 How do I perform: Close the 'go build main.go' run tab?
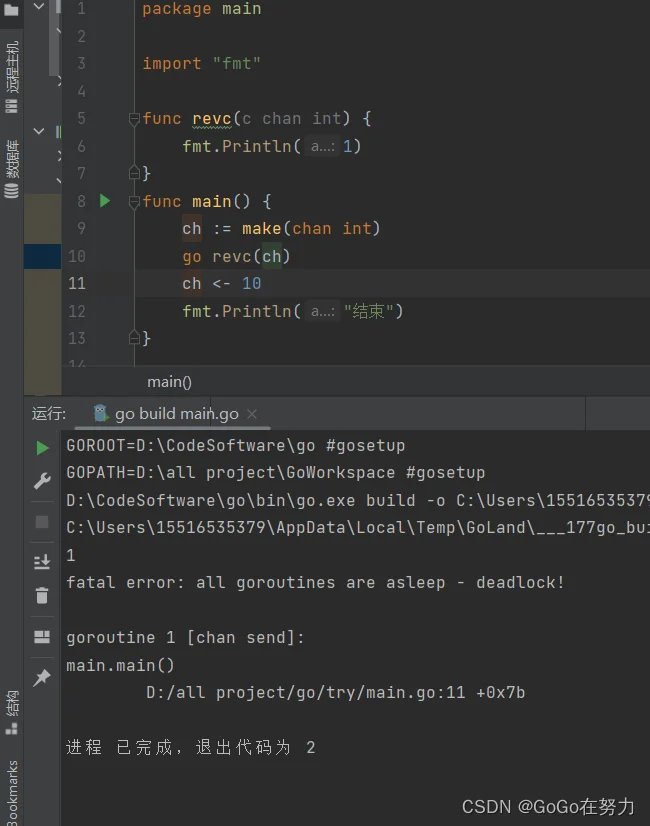click(x=252, y=414)
